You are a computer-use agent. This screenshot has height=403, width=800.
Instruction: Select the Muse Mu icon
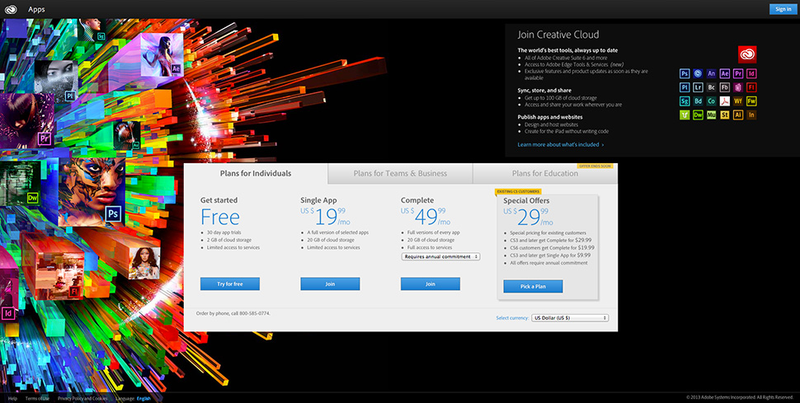[711, 115]
